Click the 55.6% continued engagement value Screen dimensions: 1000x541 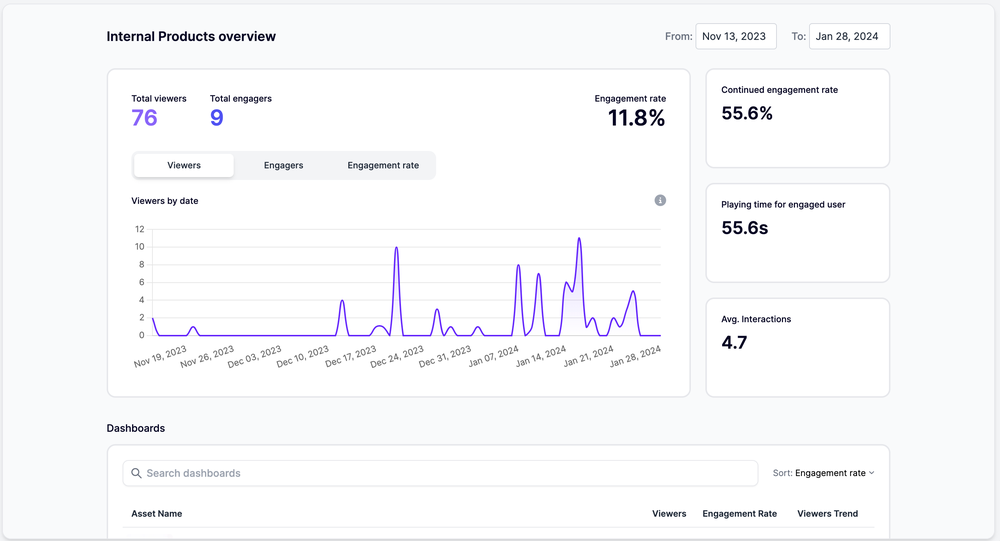[x=747, y=113]
